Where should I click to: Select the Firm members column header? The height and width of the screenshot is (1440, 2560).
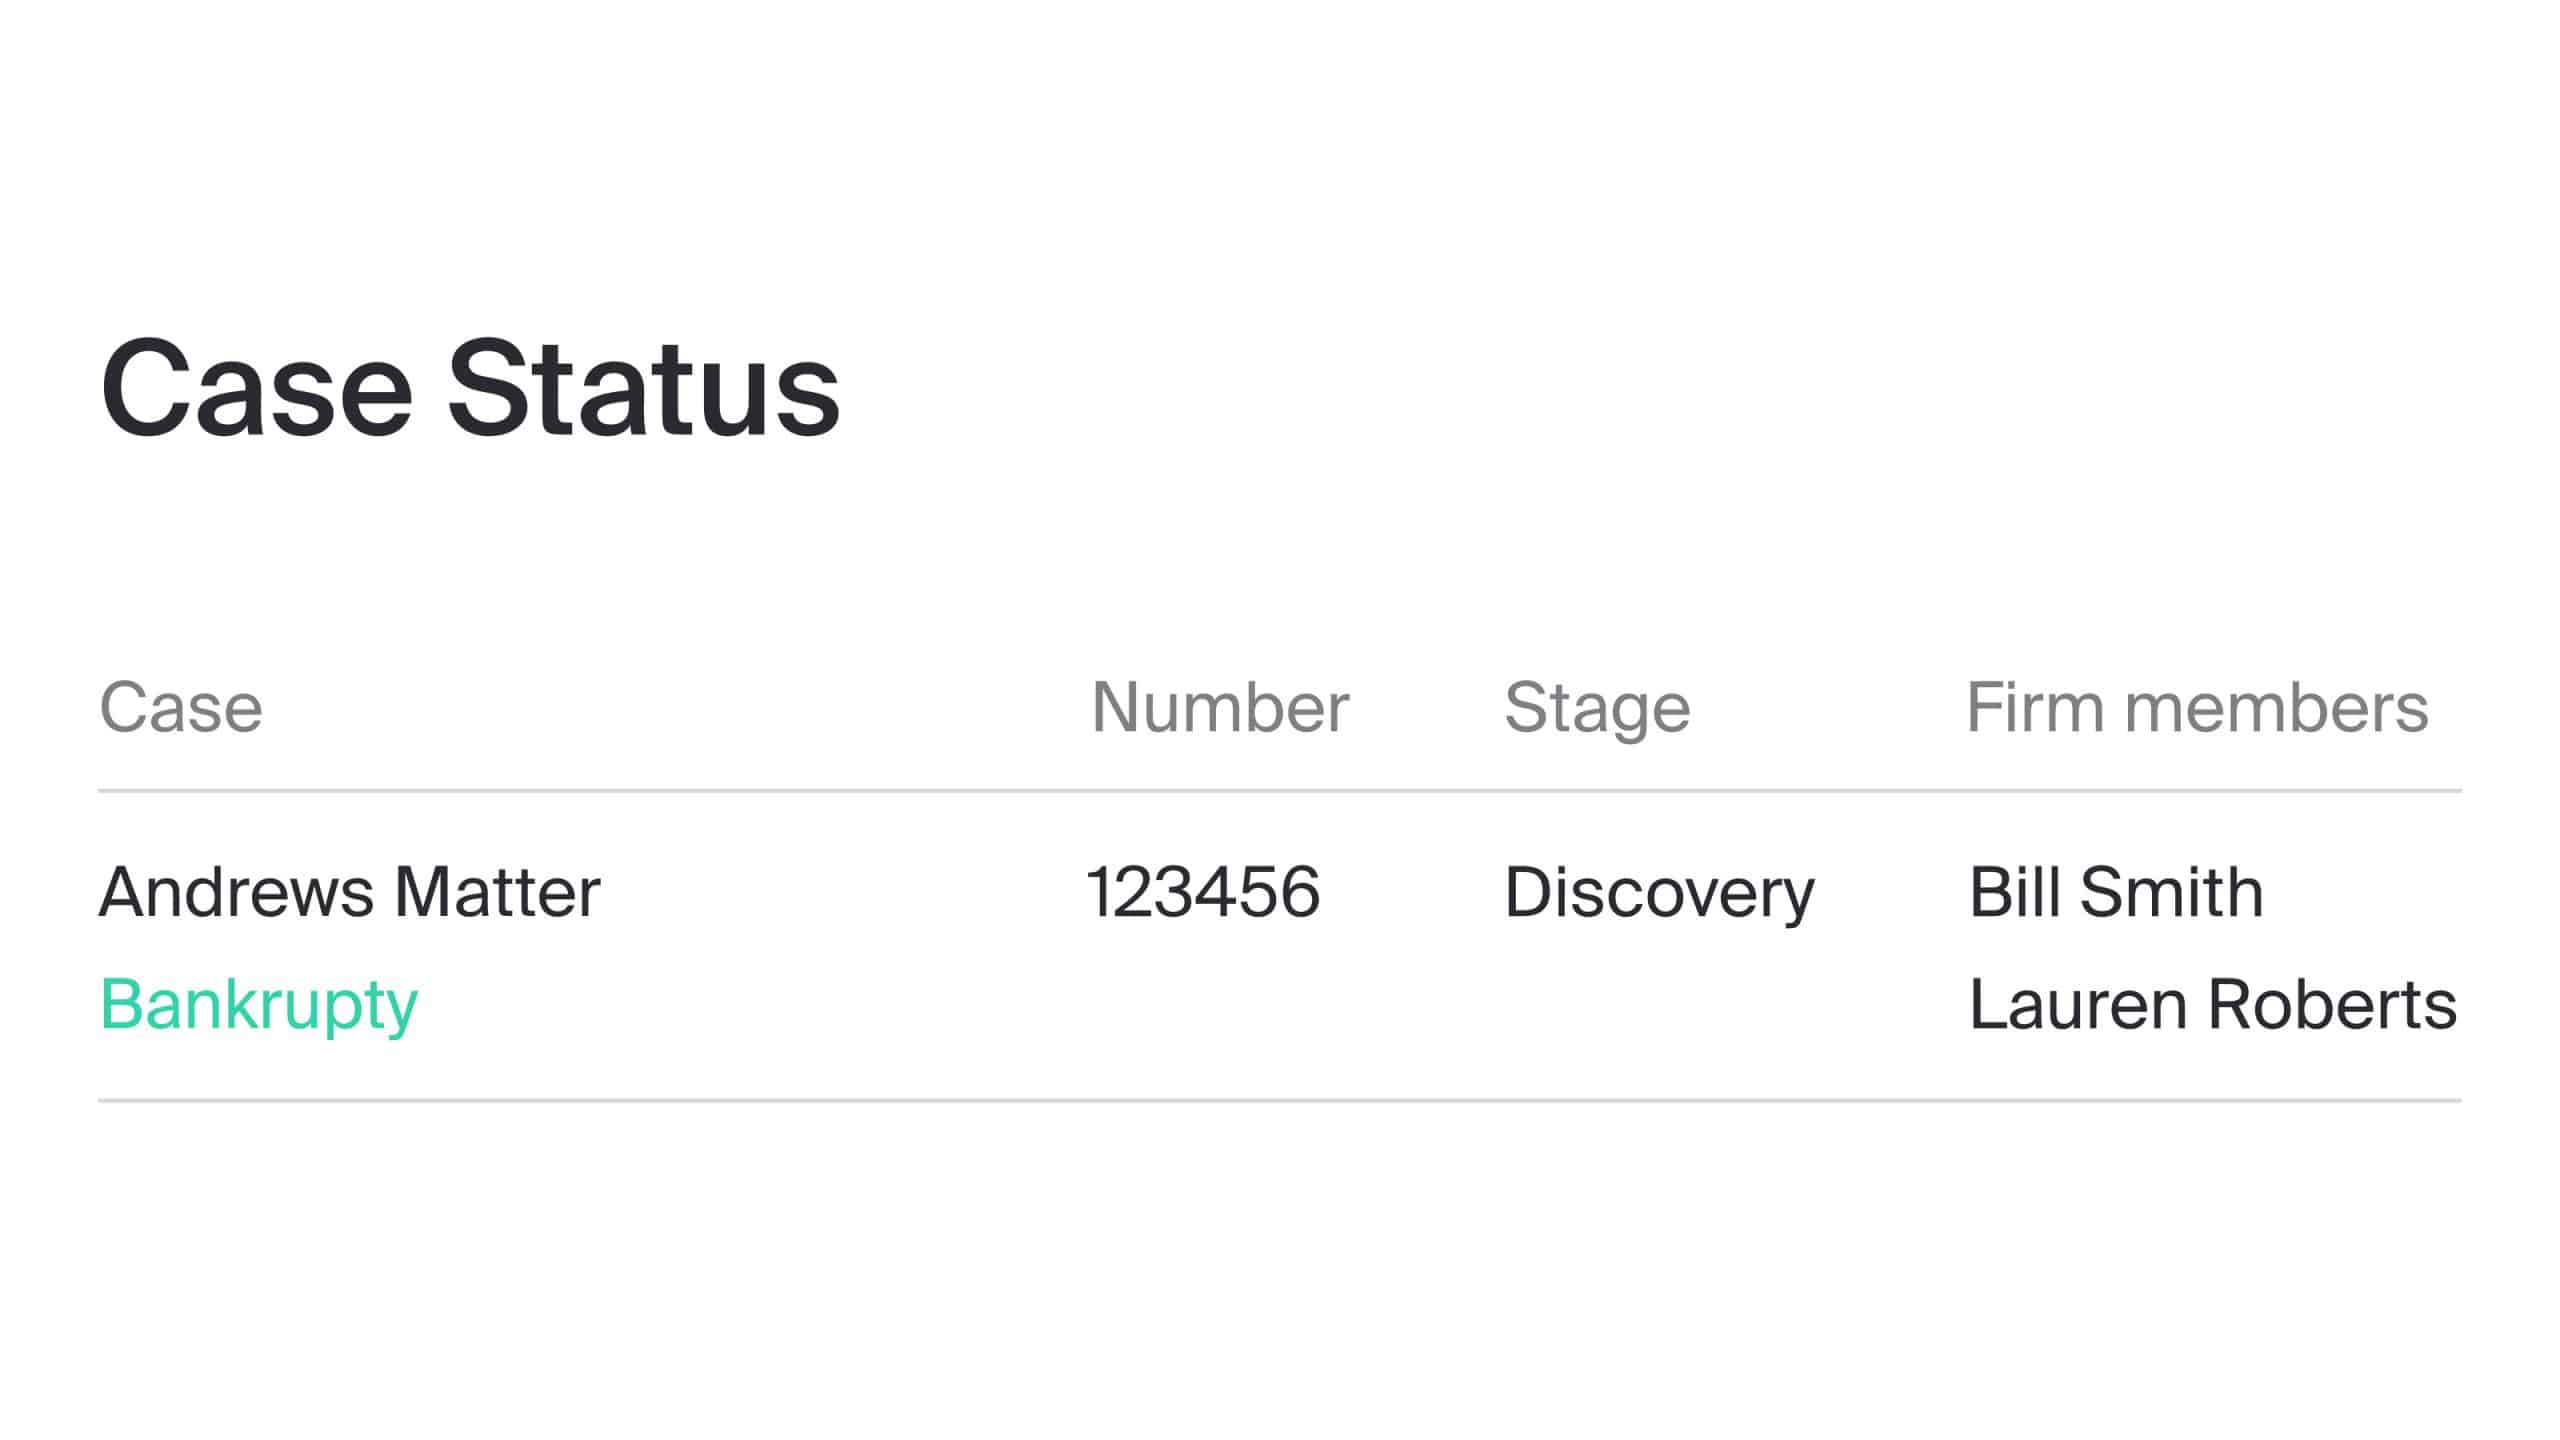[x=2197, y=708]
